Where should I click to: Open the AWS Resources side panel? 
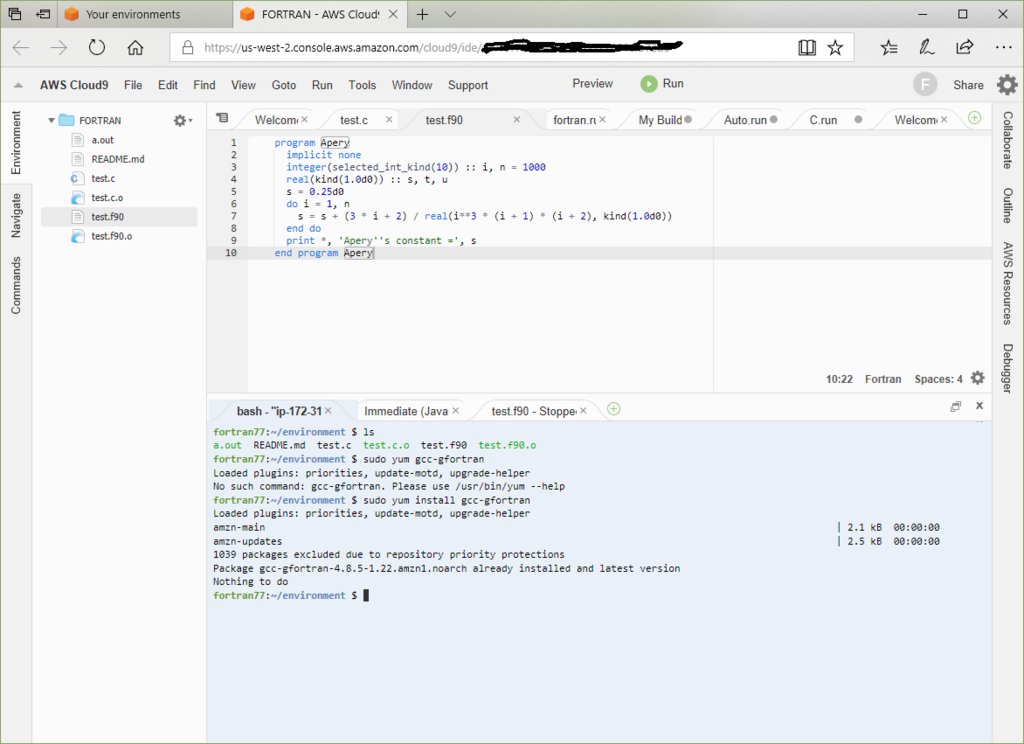point(1007,283)
